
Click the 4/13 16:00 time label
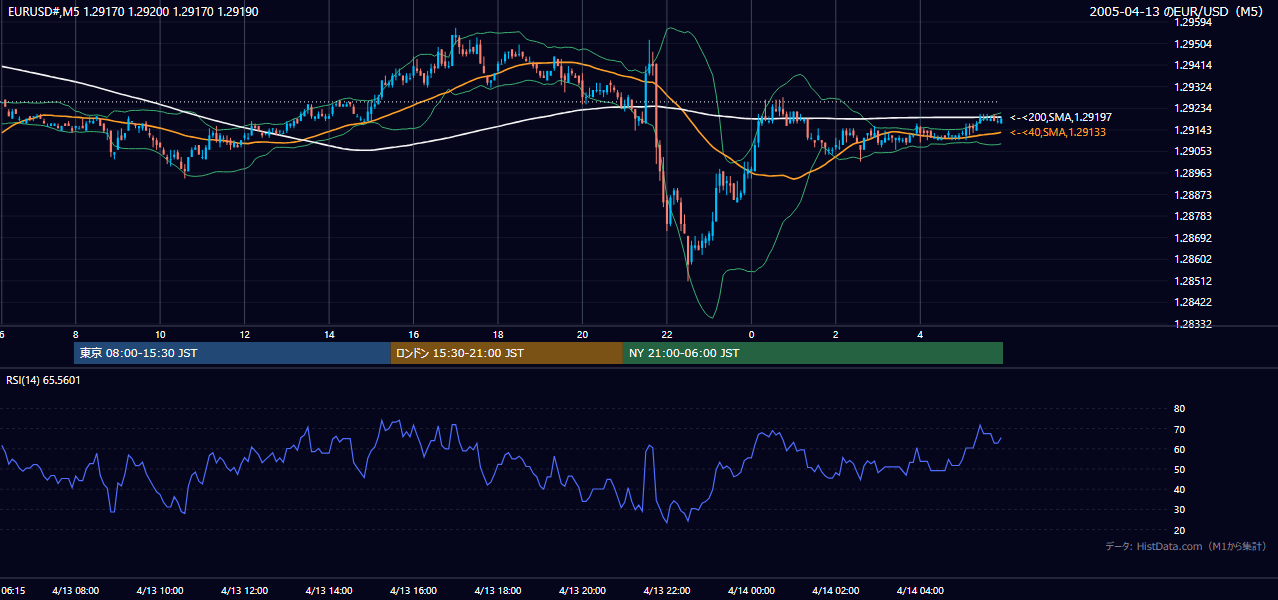[x=413, y=591]
